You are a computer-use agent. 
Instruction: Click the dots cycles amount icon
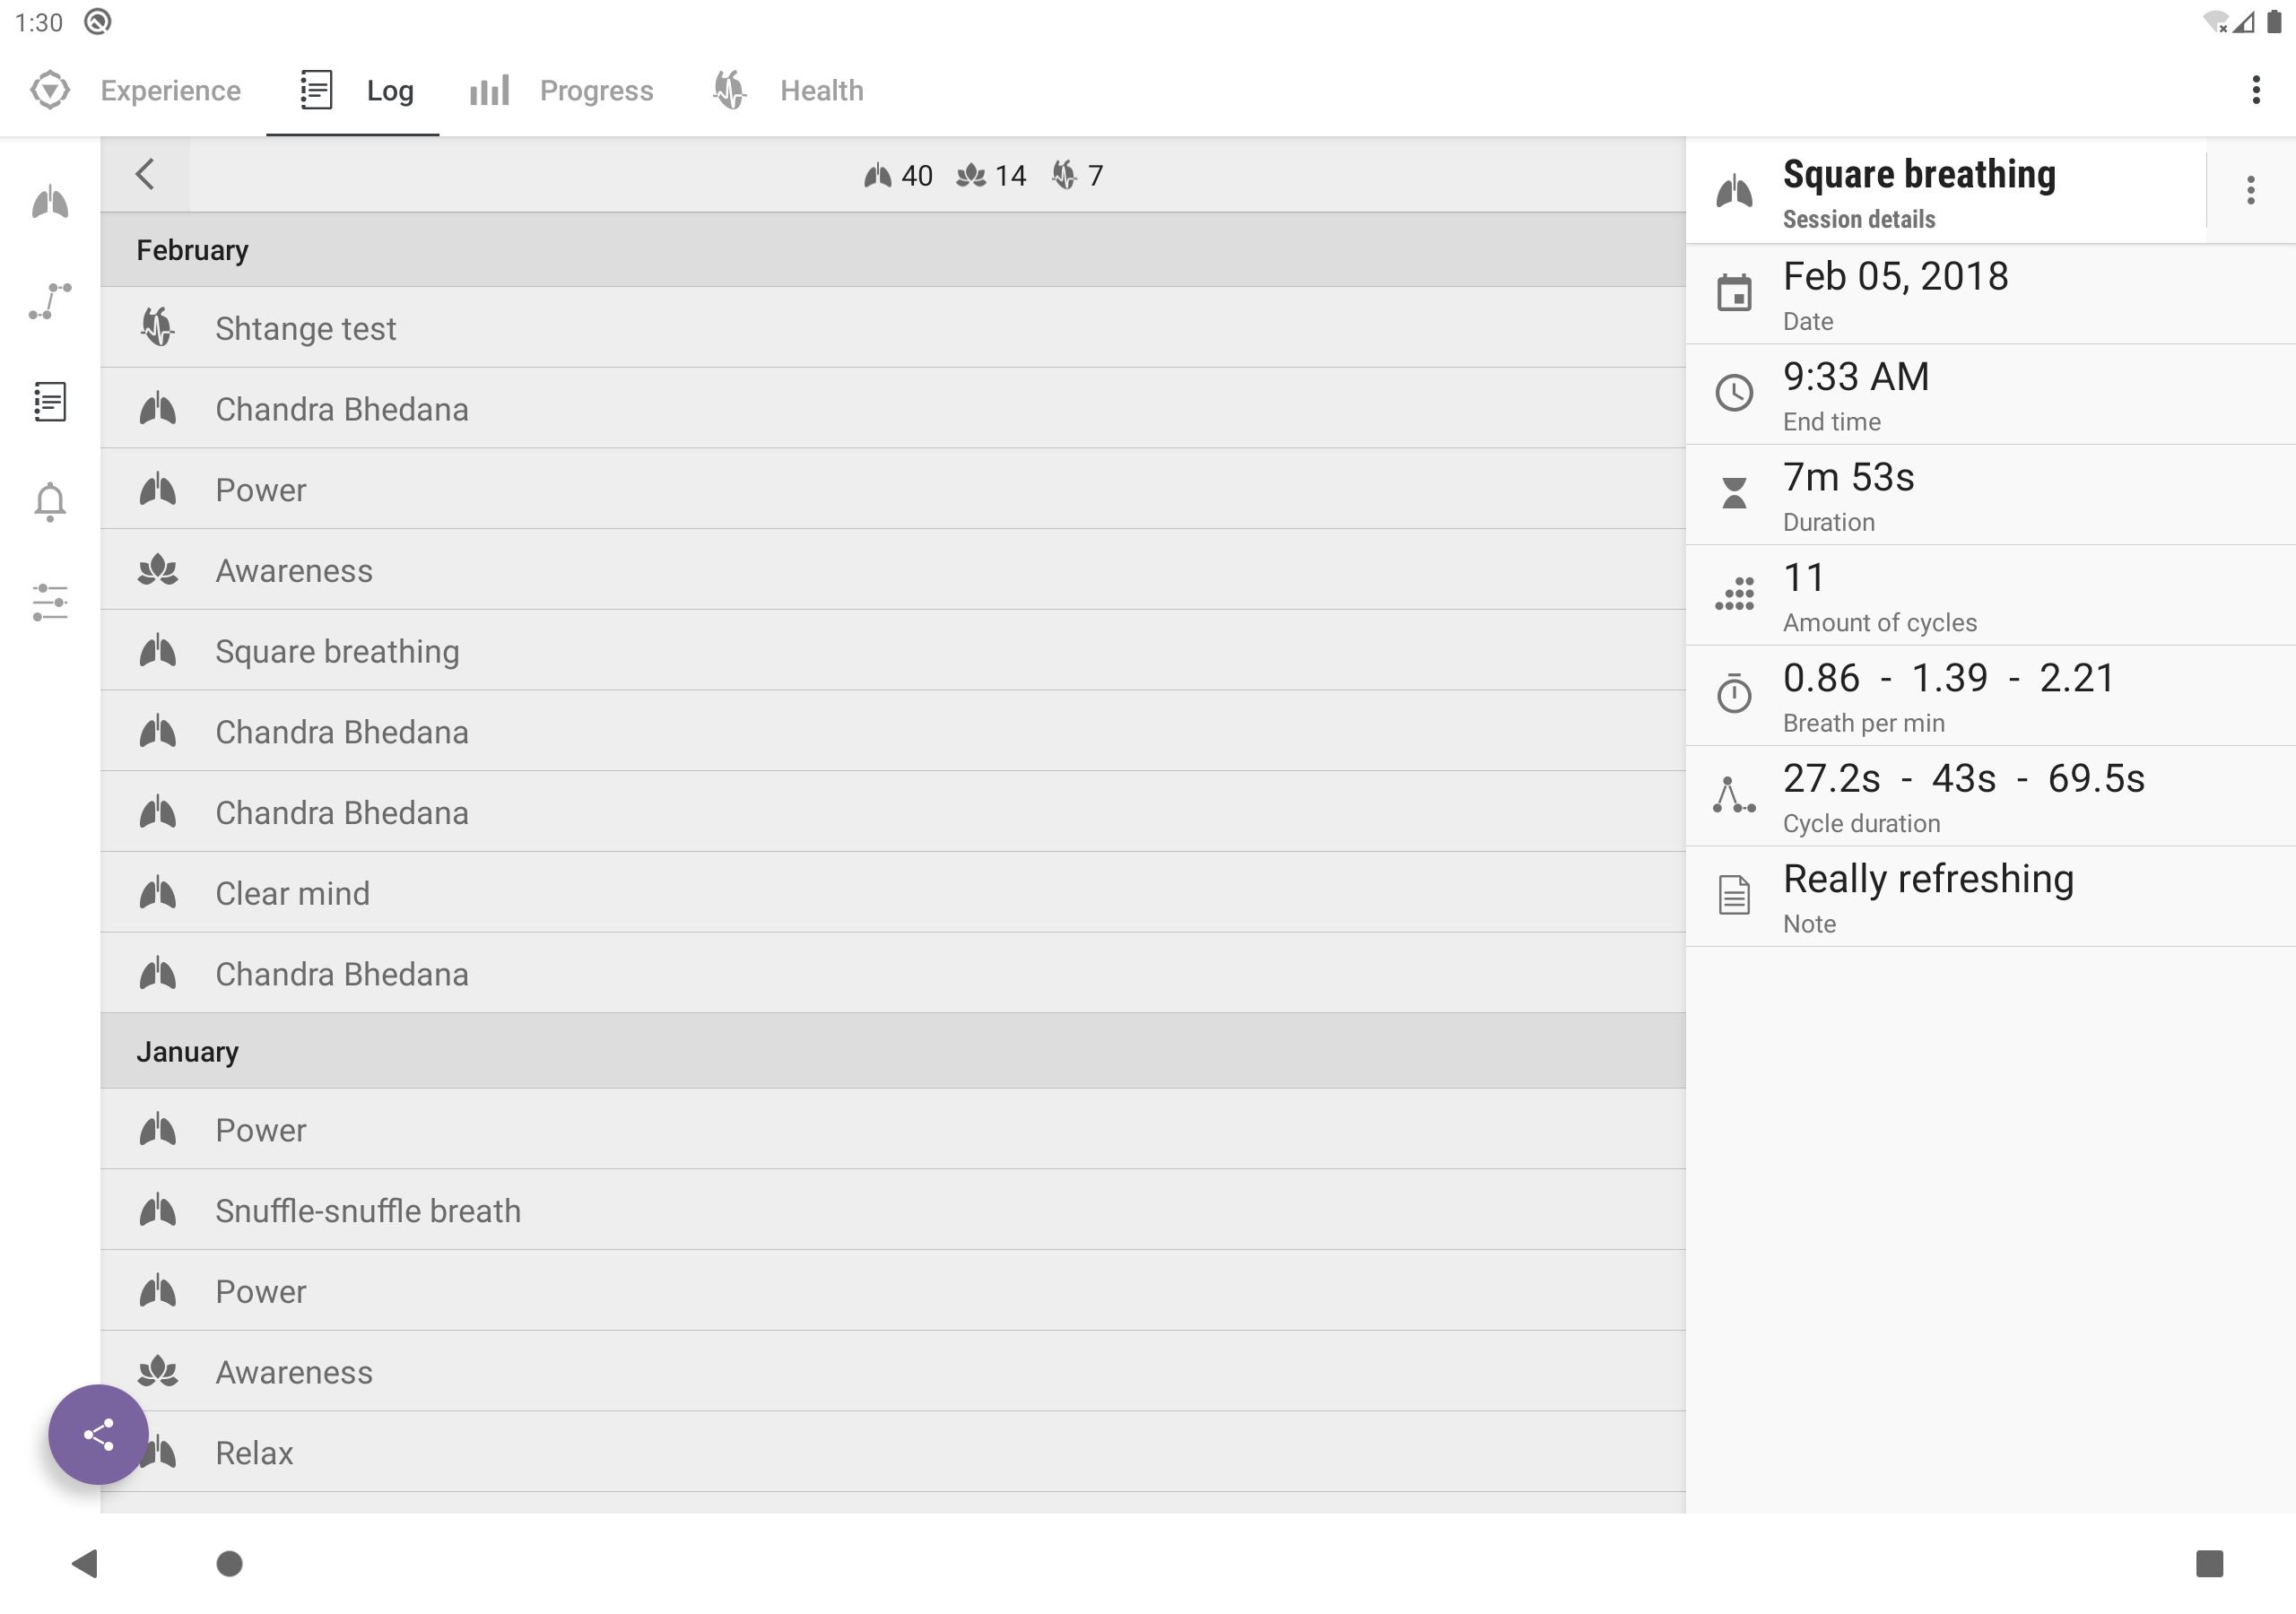(x=1734, y=593)
